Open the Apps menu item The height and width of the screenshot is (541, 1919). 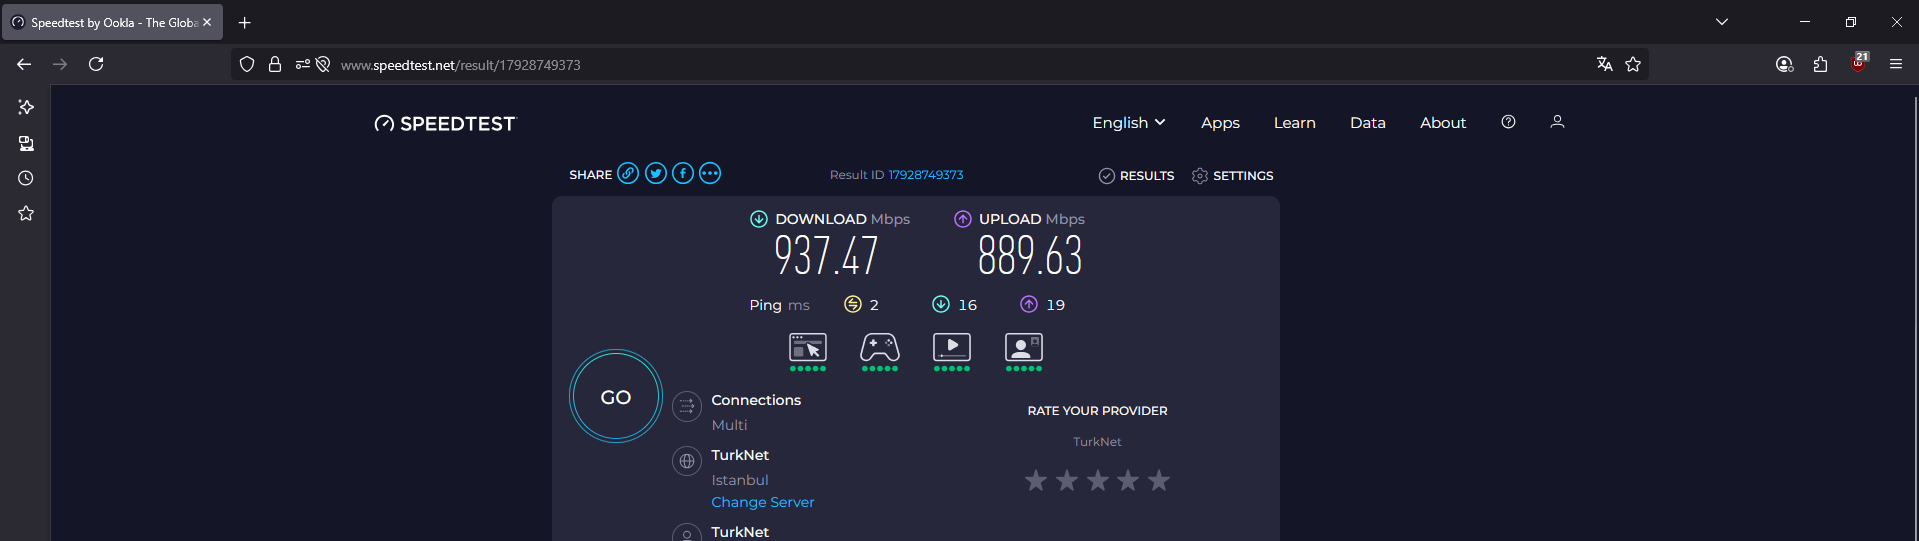[x=1220, y=123]
